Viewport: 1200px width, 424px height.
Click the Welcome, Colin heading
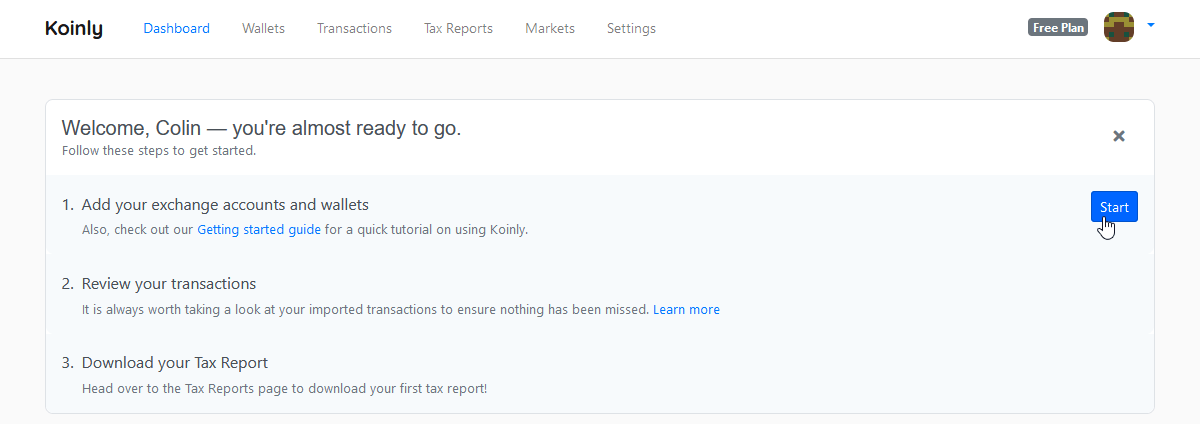point(261,128)
